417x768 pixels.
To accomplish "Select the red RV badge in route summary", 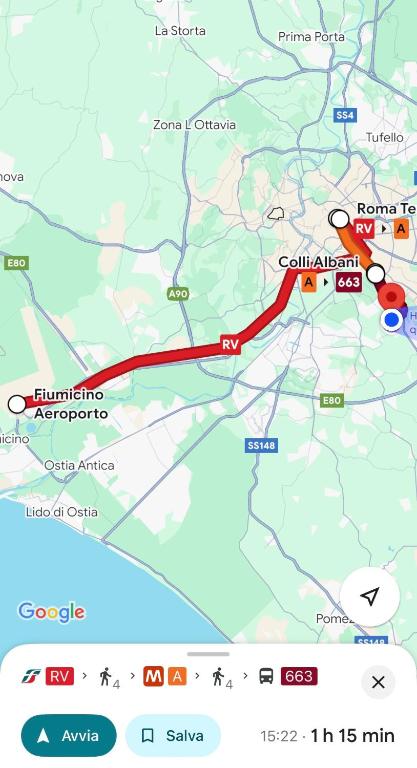I will point(60,676).
